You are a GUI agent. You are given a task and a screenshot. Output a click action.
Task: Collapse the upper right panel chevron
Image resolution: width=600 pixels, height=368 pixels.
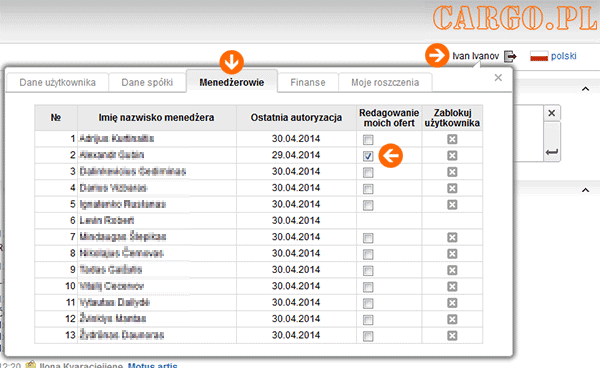585,89
